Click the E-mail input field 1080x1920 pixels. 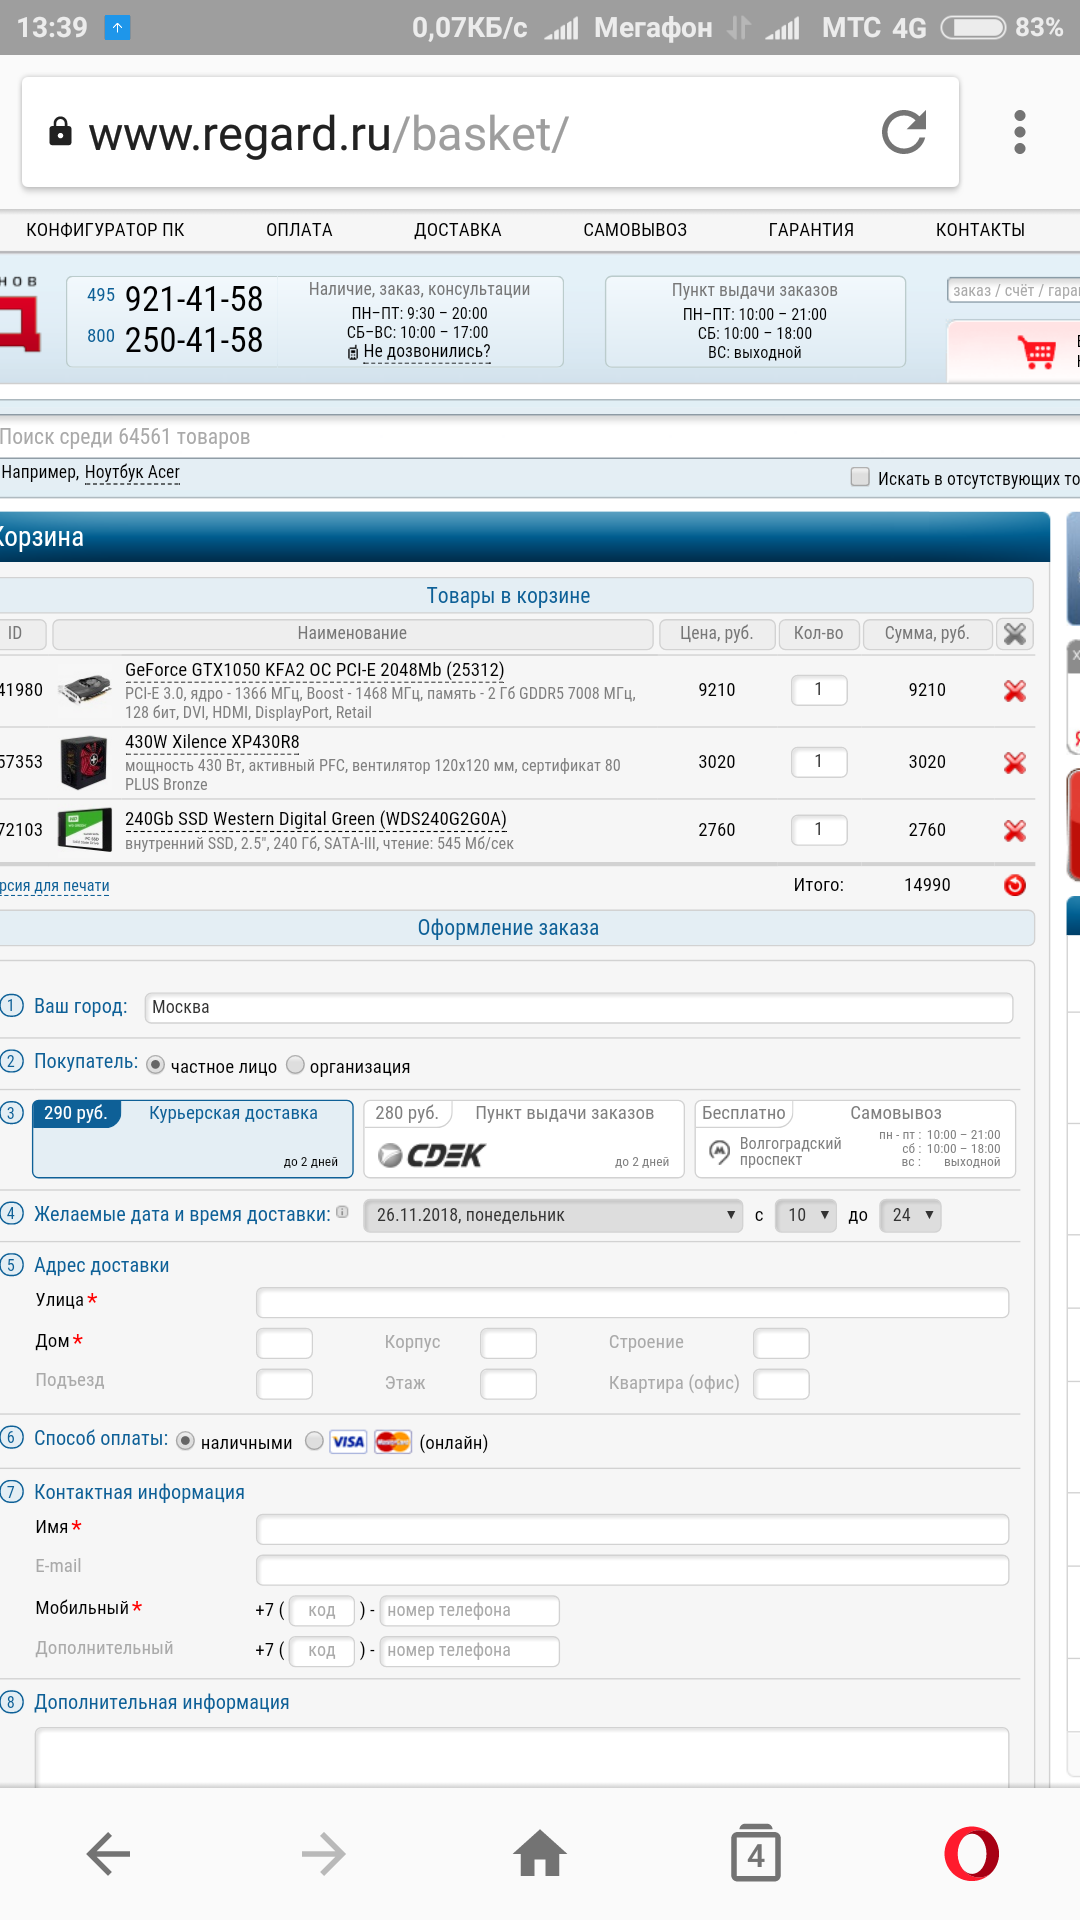click(x=632, y=1570)
